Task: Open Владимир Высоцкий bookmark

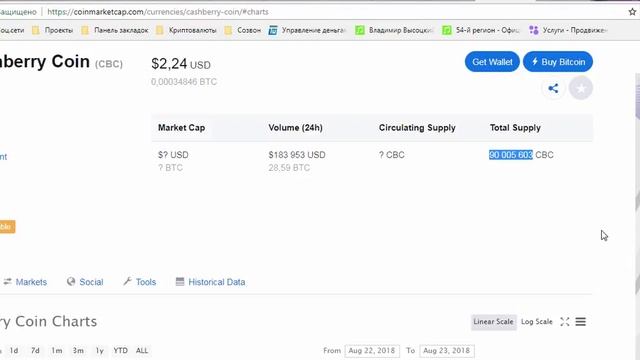Action: tap(394, 30)
